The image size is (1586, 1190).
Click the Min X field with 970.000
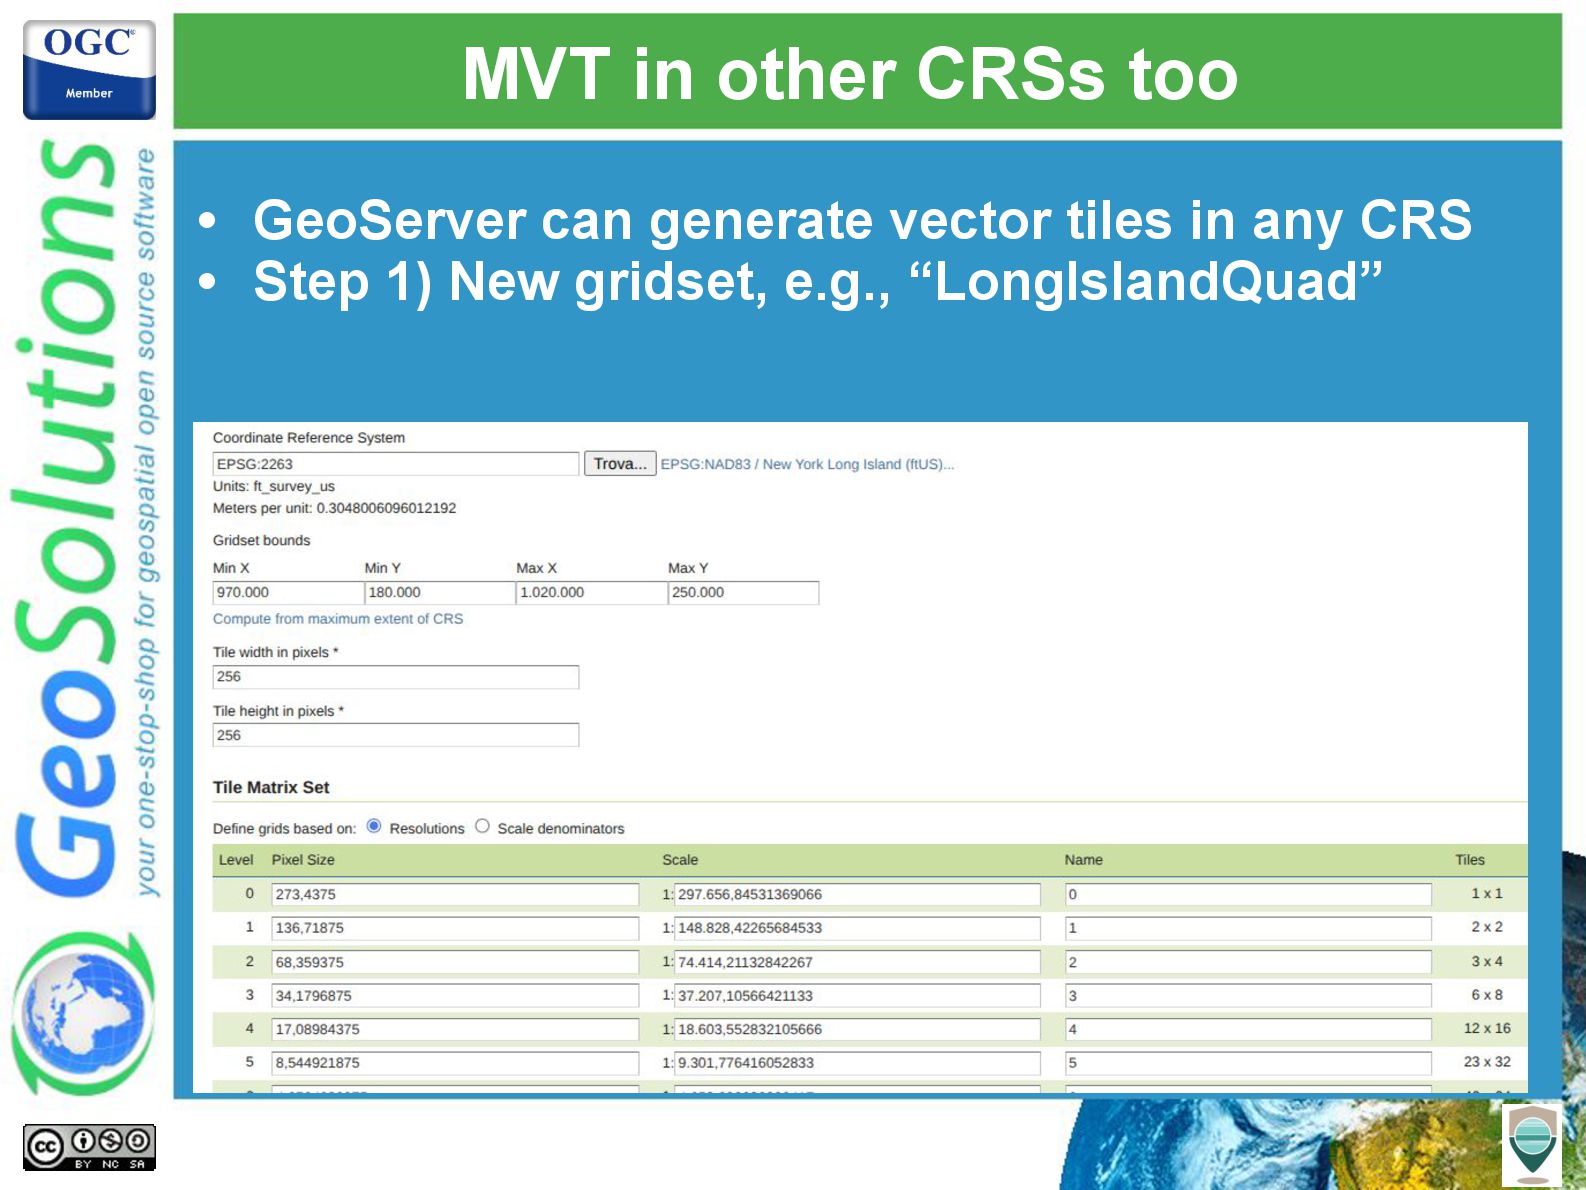pos(288,593)
